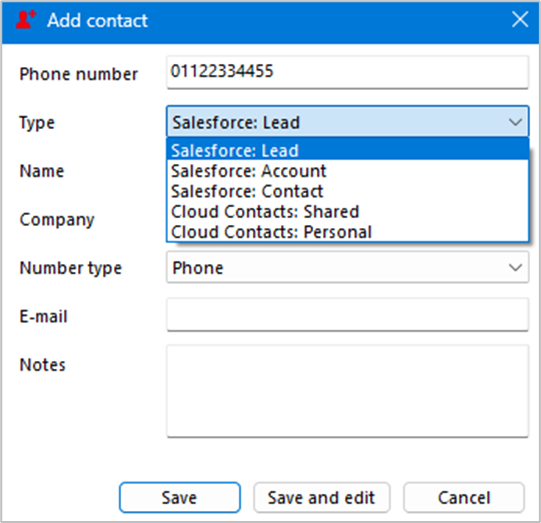541x523 pixels.
Task: Click the Phone number label
Action: pyautogui.click(x=79, y=74)
